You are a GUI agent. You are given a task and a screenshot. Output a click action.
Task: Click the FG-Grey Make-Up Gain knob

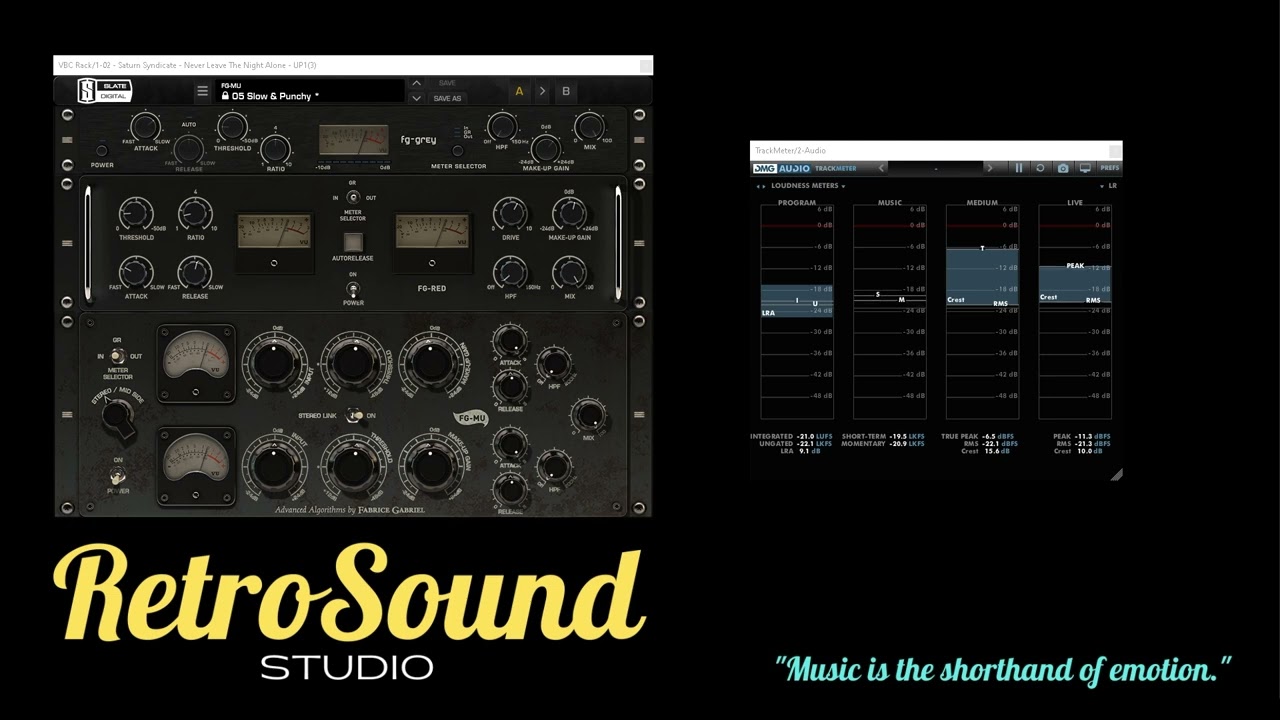[546, 149]
